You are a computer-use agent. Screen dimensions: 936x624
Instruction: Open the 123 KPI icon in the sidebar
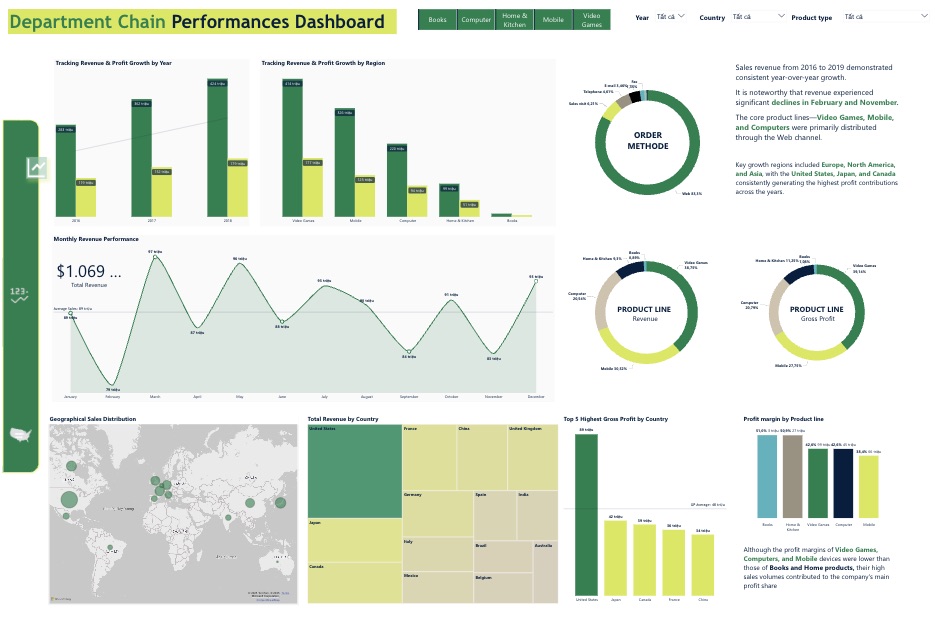[x=20, y=294]
